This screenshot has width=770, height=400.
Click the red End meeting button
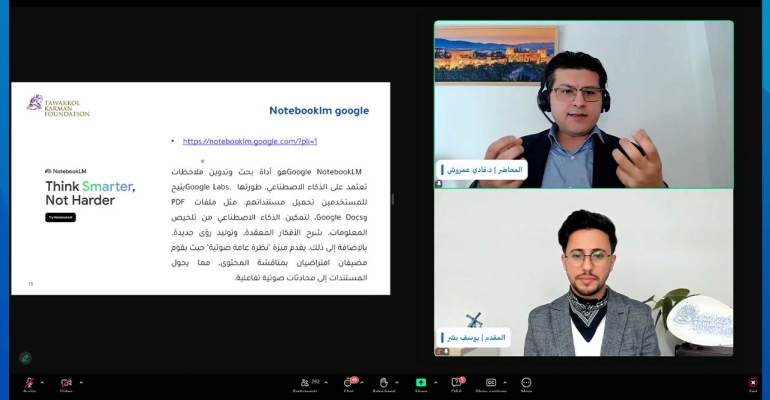click(753, 382)
